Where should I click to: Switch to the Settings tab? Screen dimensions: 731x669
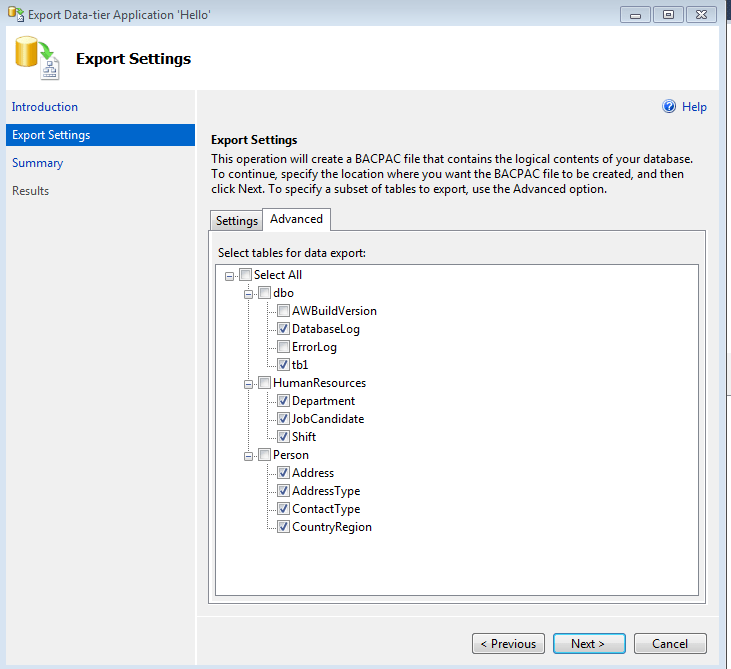[x=237, y=220]
